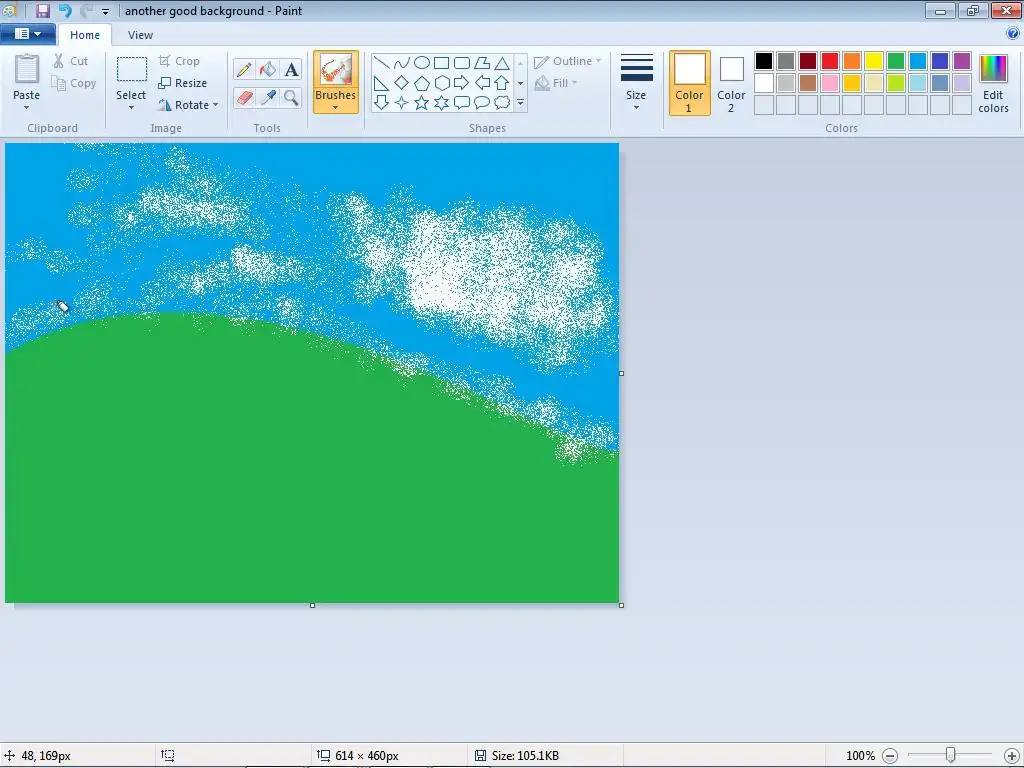1024x768 pixels.
Task: Choose the Line shape
Action: (x=381, y=63)
